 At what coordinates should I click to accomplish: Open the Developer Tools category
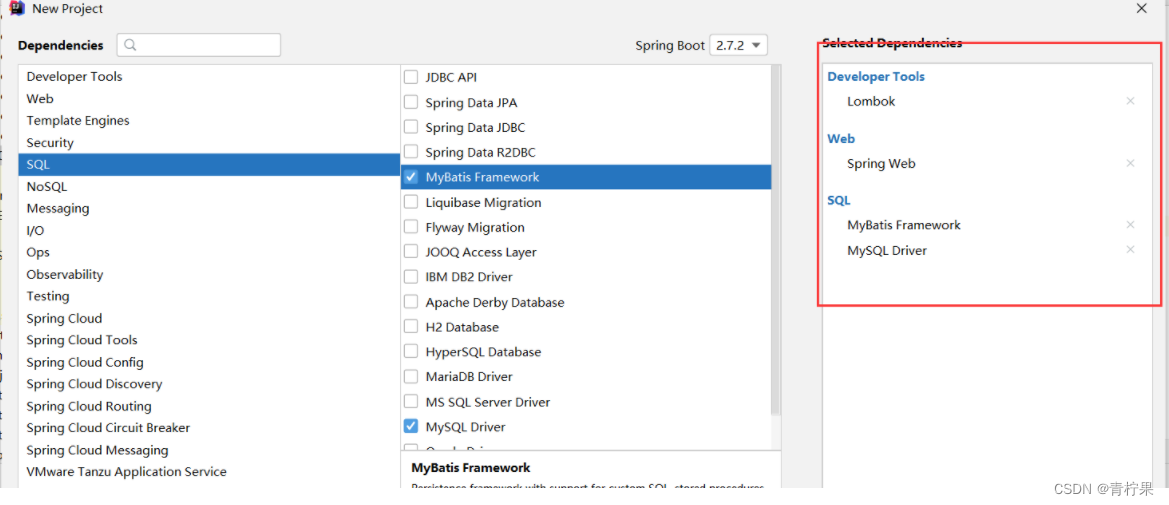pyautogui.click(x=74, y=76)
